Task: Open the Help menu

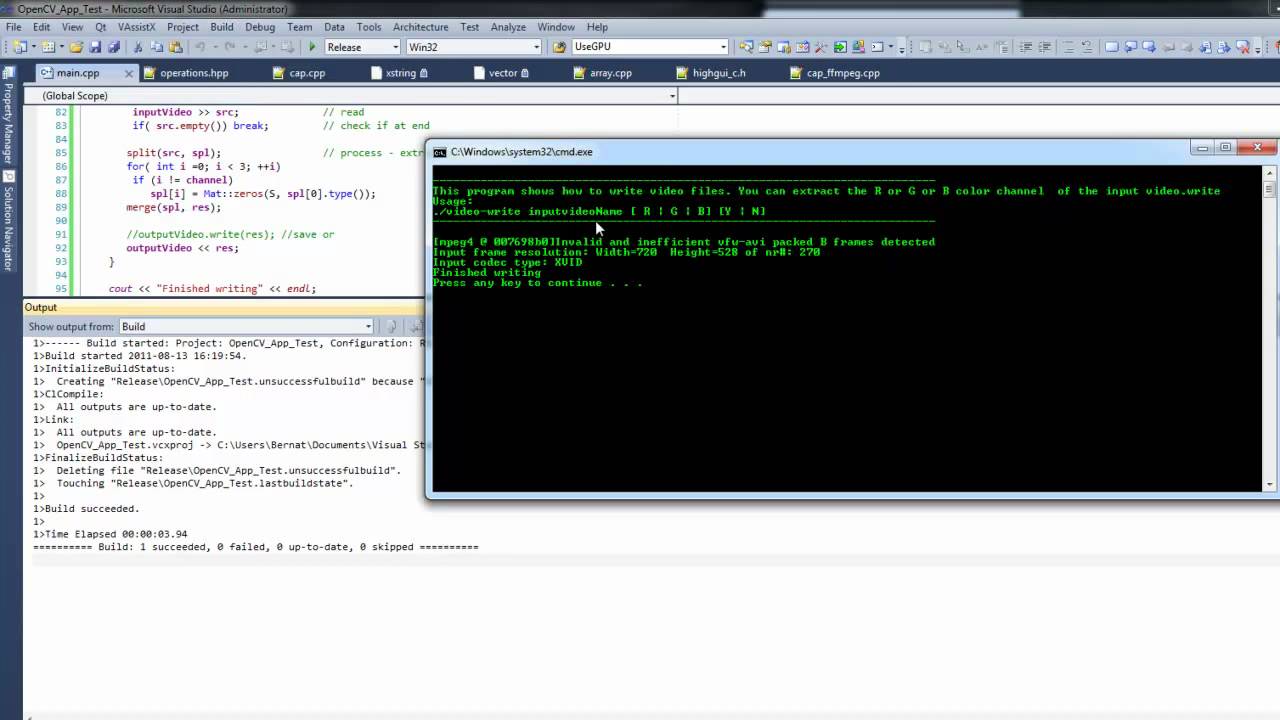Action: (x=597, y=27)
